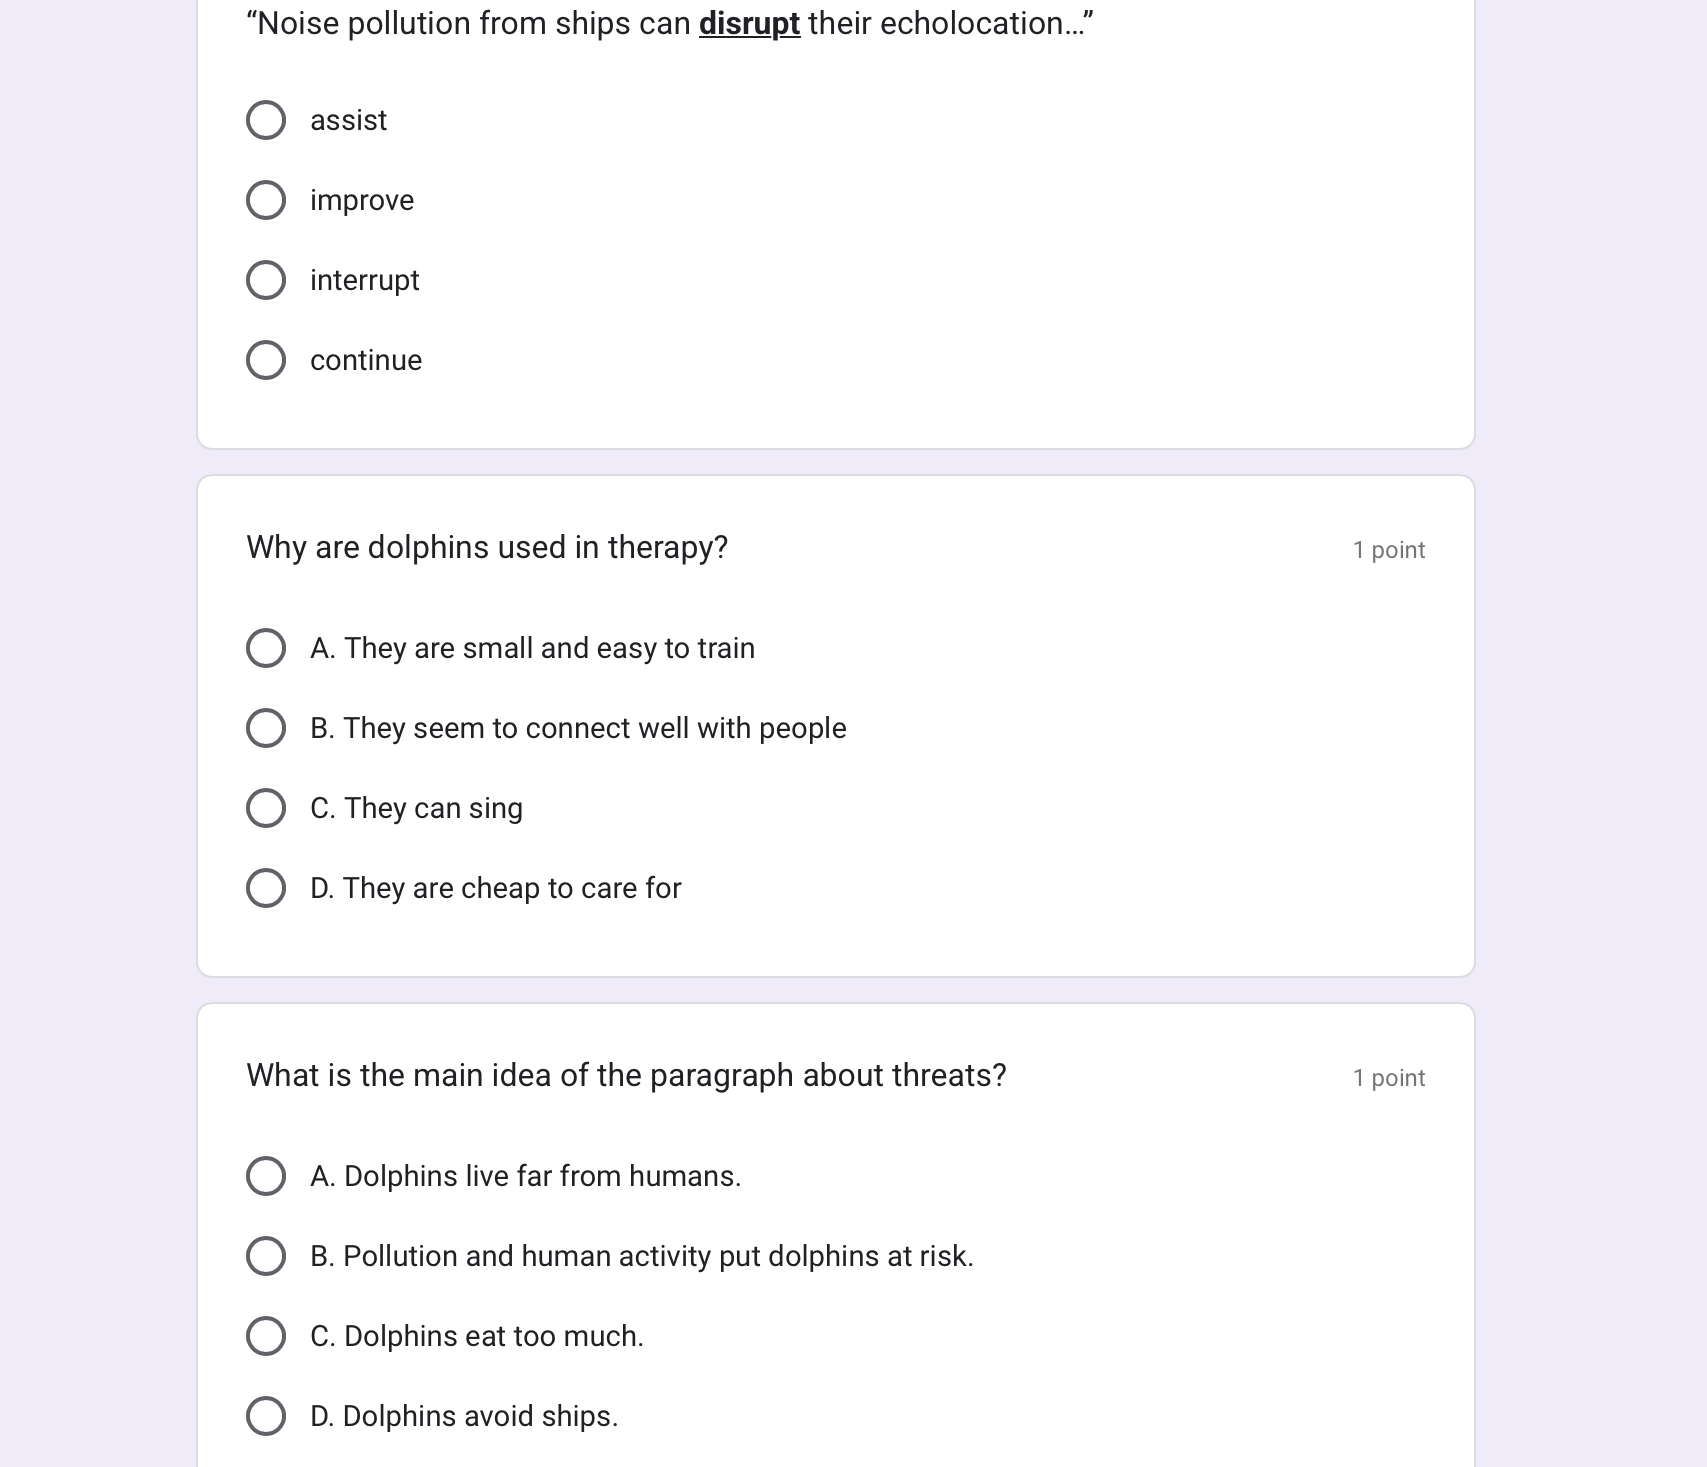Select 'continue' radio button
The width and height of the screenshot is (1707, 1467).
[x=266, y=360]
